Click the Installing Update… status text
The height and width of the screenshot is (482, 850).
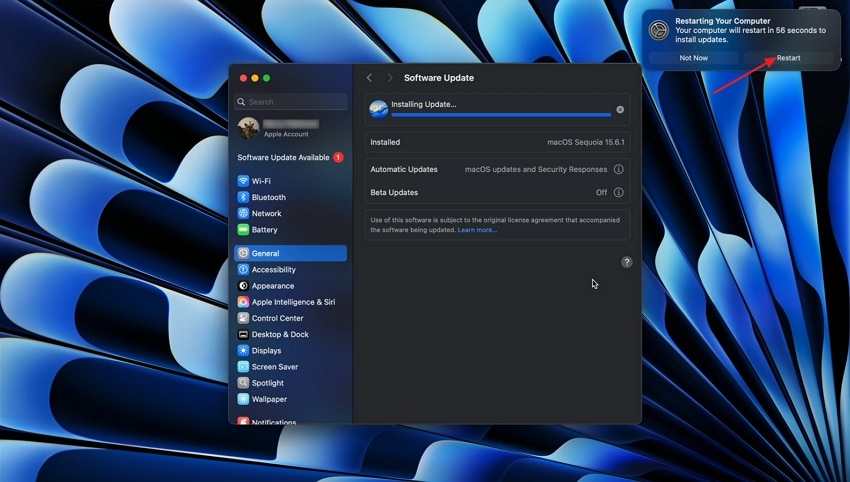click(424, 104)
